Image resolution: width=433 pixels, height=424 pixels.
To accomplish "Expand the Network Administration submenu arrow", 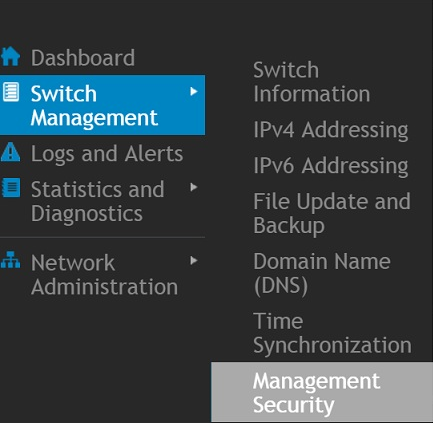I will click(193, 261).
